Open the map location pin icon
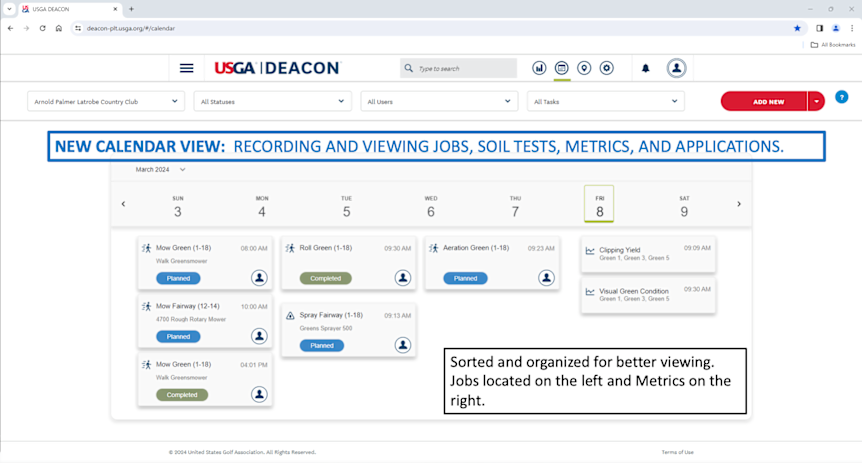Image resolution: width=862 pixels, height=463 pixels. 584,68
